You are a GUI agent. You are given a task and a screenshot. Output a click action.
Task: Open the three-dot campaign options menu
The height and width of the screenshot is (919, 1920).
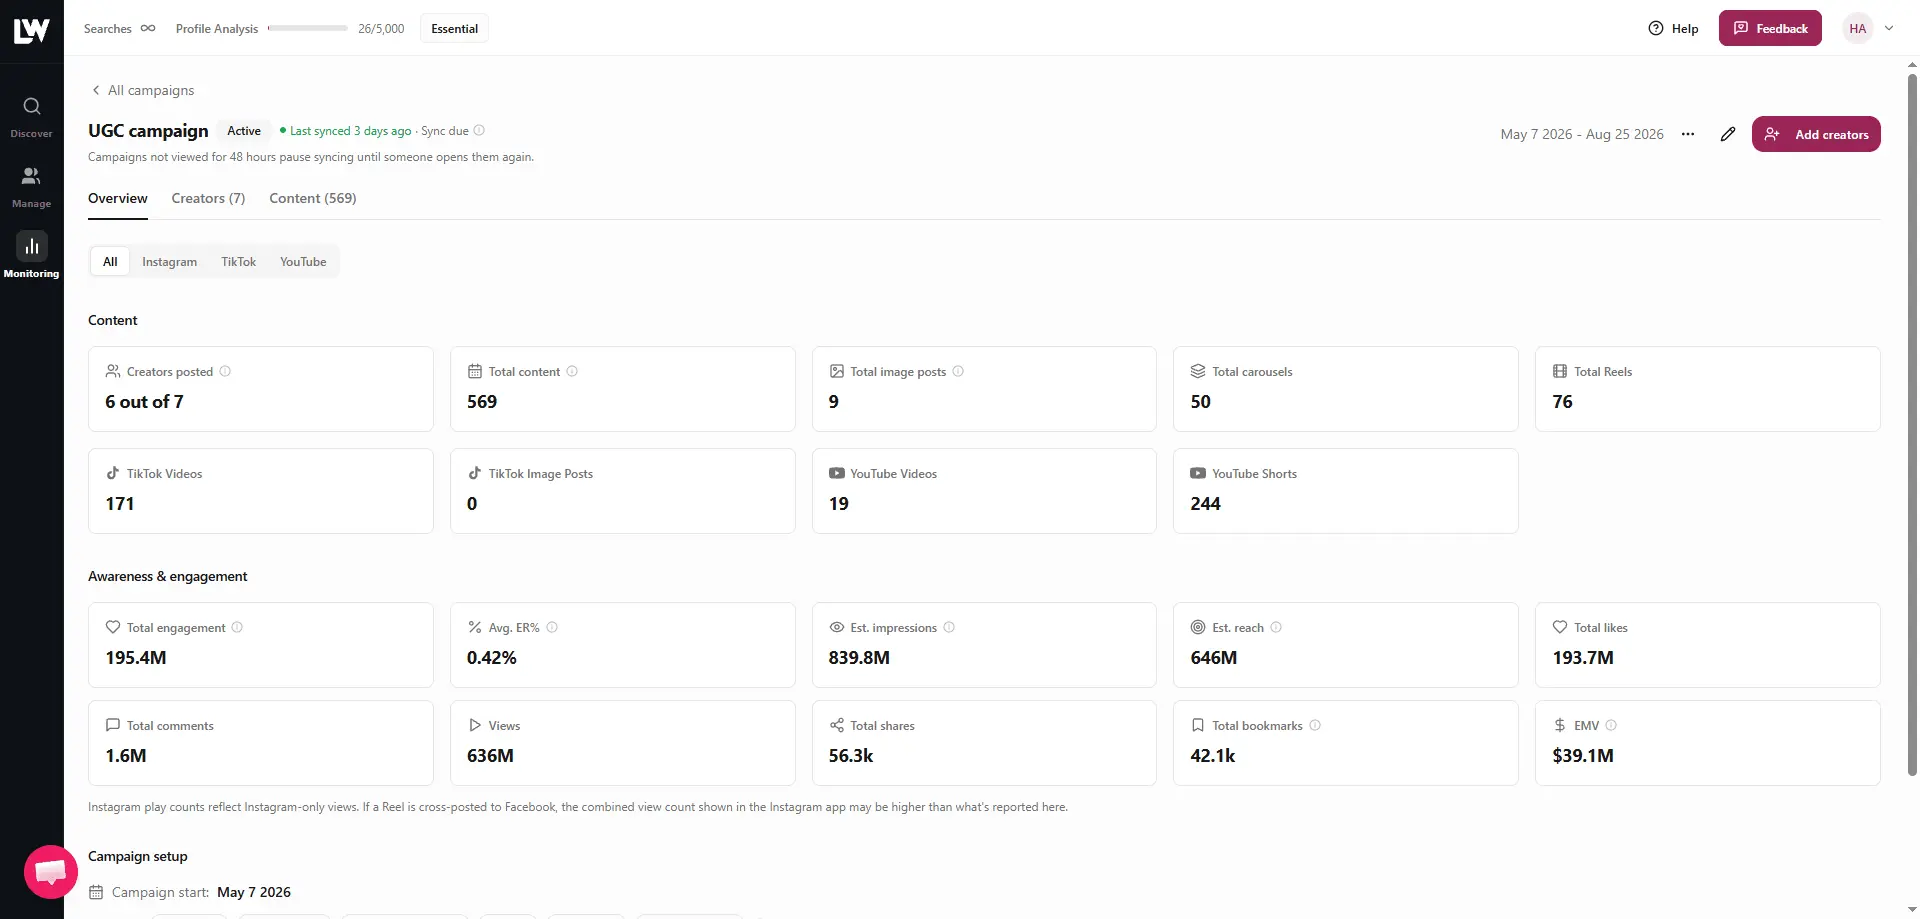[x=1688, y=134]
